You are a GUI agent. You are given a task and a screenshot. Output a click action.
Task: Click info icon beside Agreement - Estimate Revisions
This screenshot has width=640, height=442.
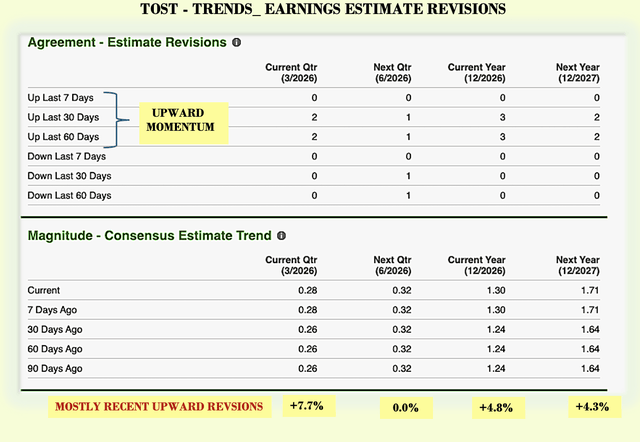coord(236,42)
